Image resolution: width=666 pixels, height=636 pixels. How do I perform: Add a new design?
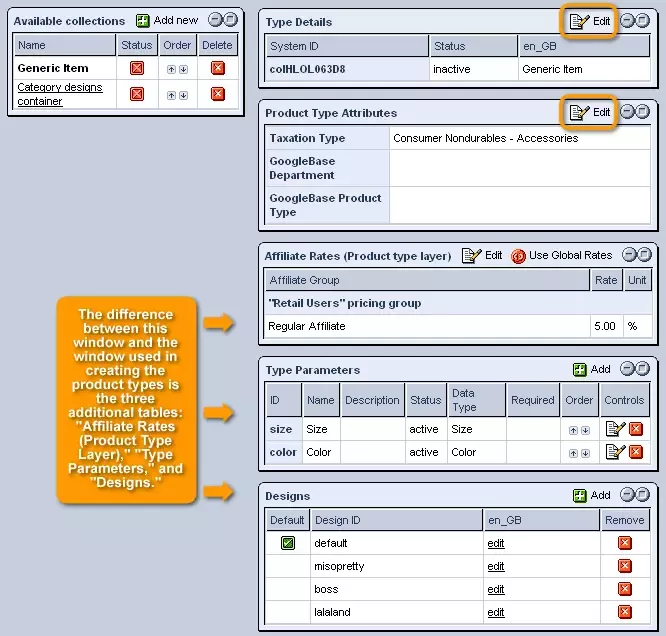click(x=591, y=495)
